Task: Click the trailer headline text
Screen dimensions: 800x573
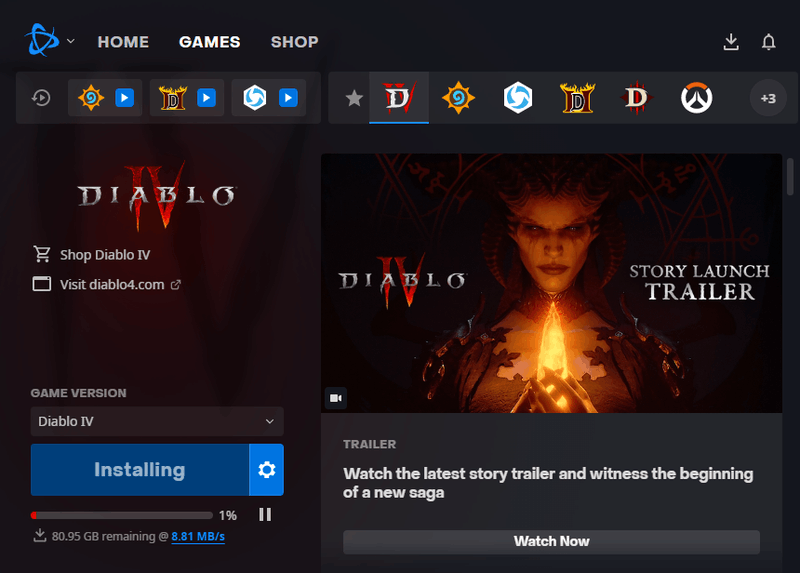Action: click(x=548, y=483)
